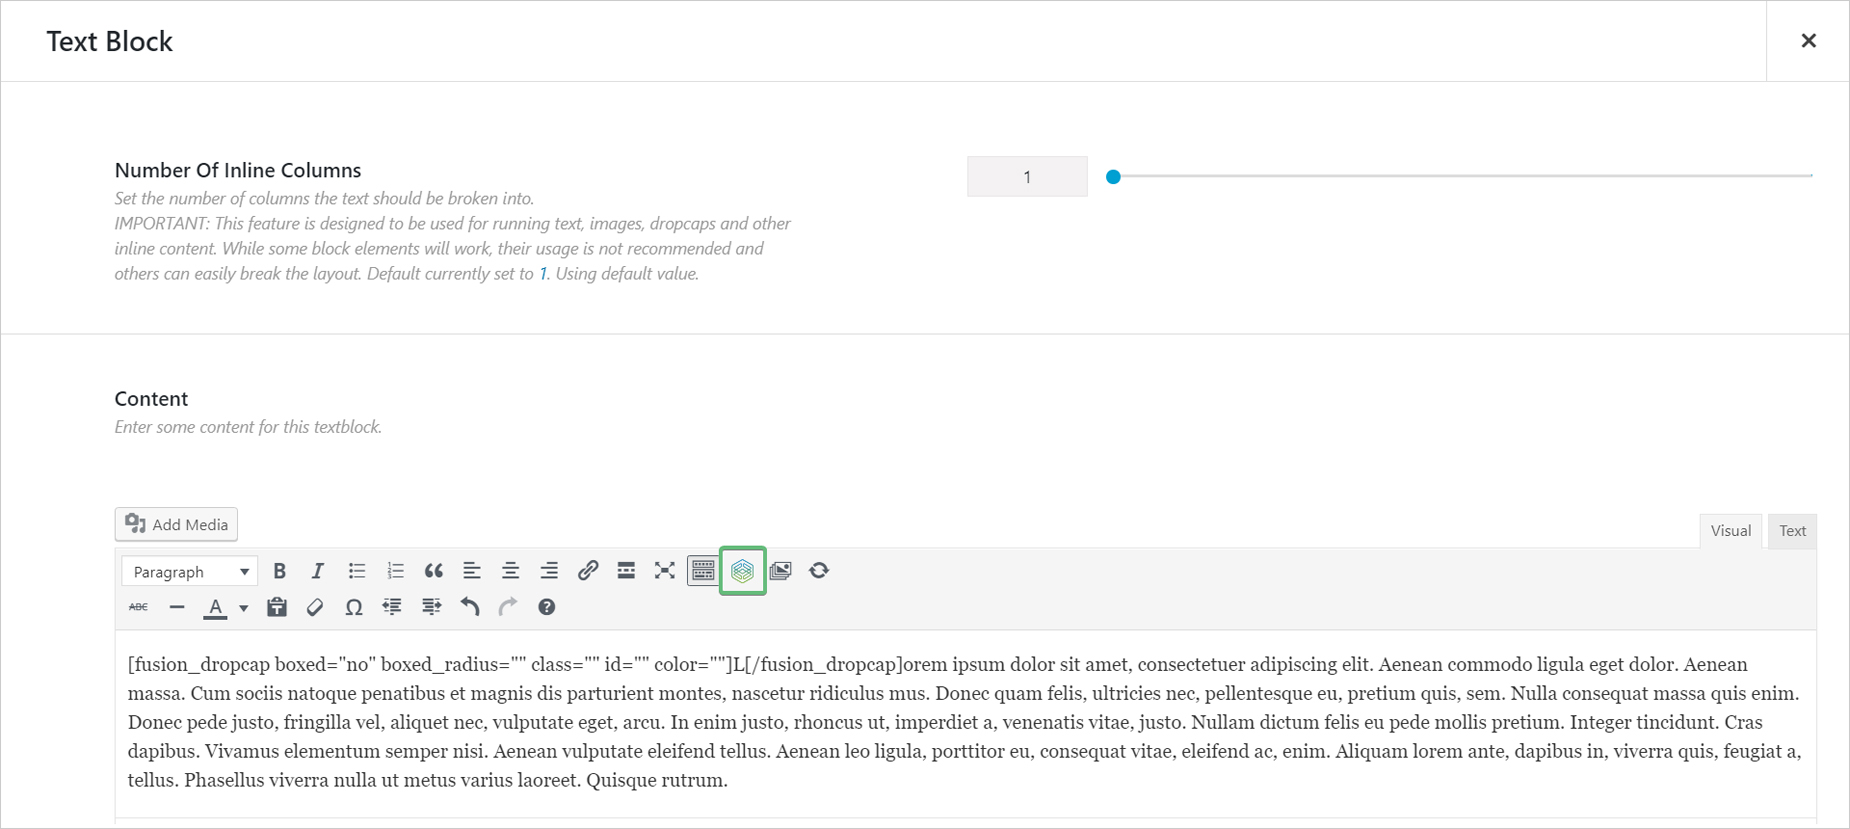Screen dimensions: 1850x829
Task: Switch to the Visual editor tab
Action: click(x=1731, y=531)
